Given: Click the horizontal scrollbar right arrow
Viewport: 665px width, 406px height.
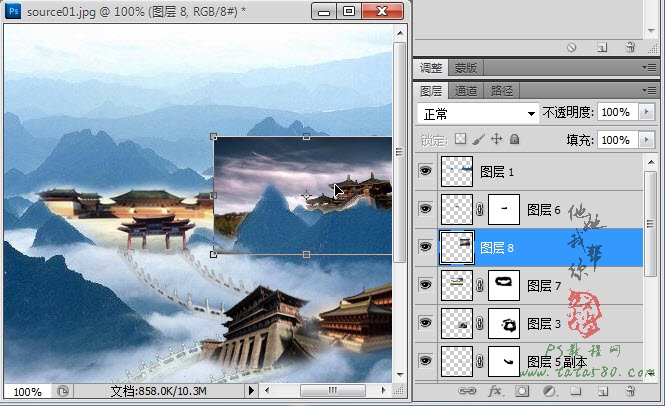Looking at the screenshot, I should (383, 390).
